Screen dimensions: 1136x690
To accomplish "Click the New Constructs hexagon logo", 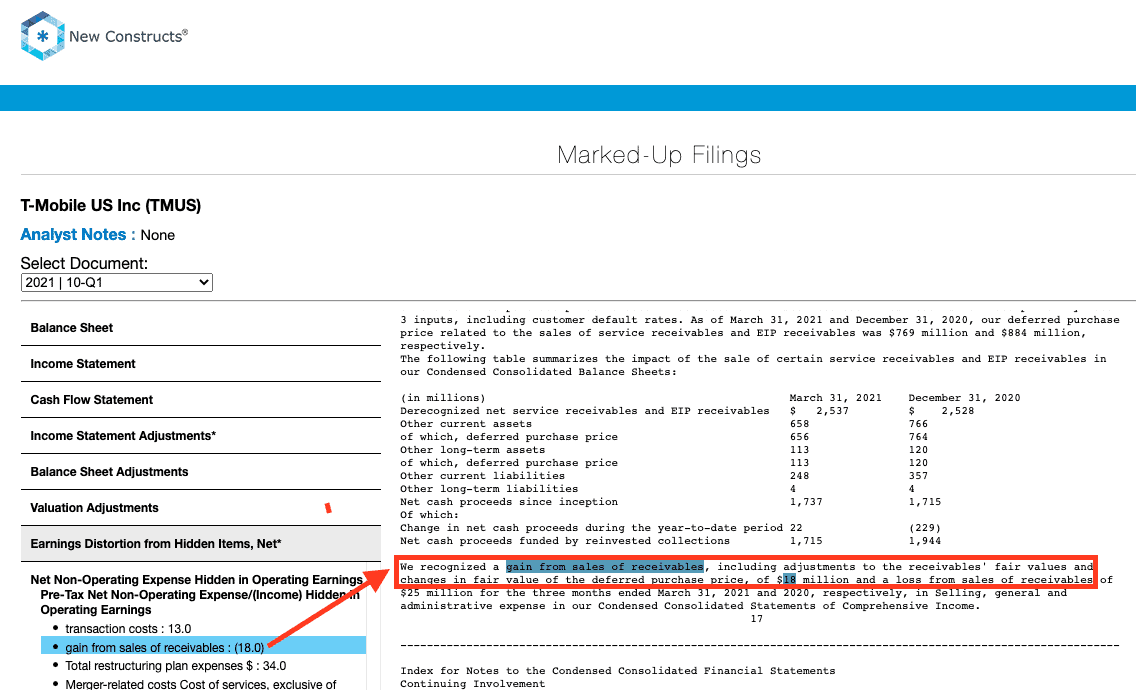I will (43, 36).
